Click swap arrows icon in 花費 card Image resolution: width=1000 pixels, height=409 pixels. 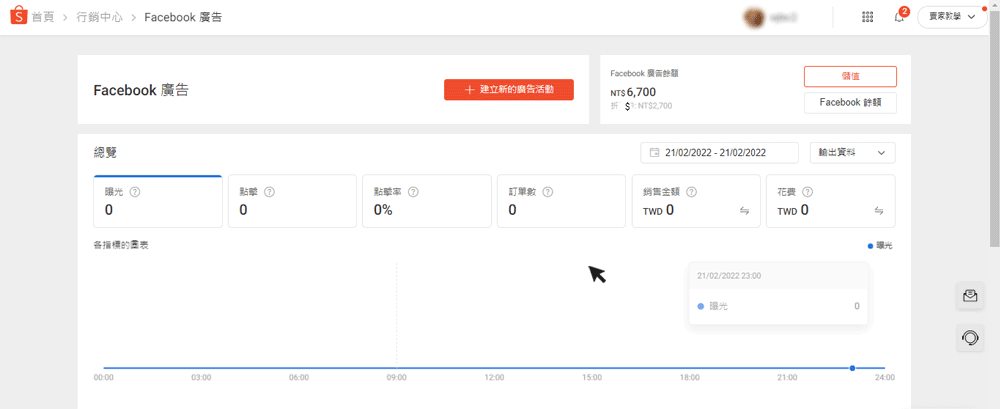click(879, 211)
